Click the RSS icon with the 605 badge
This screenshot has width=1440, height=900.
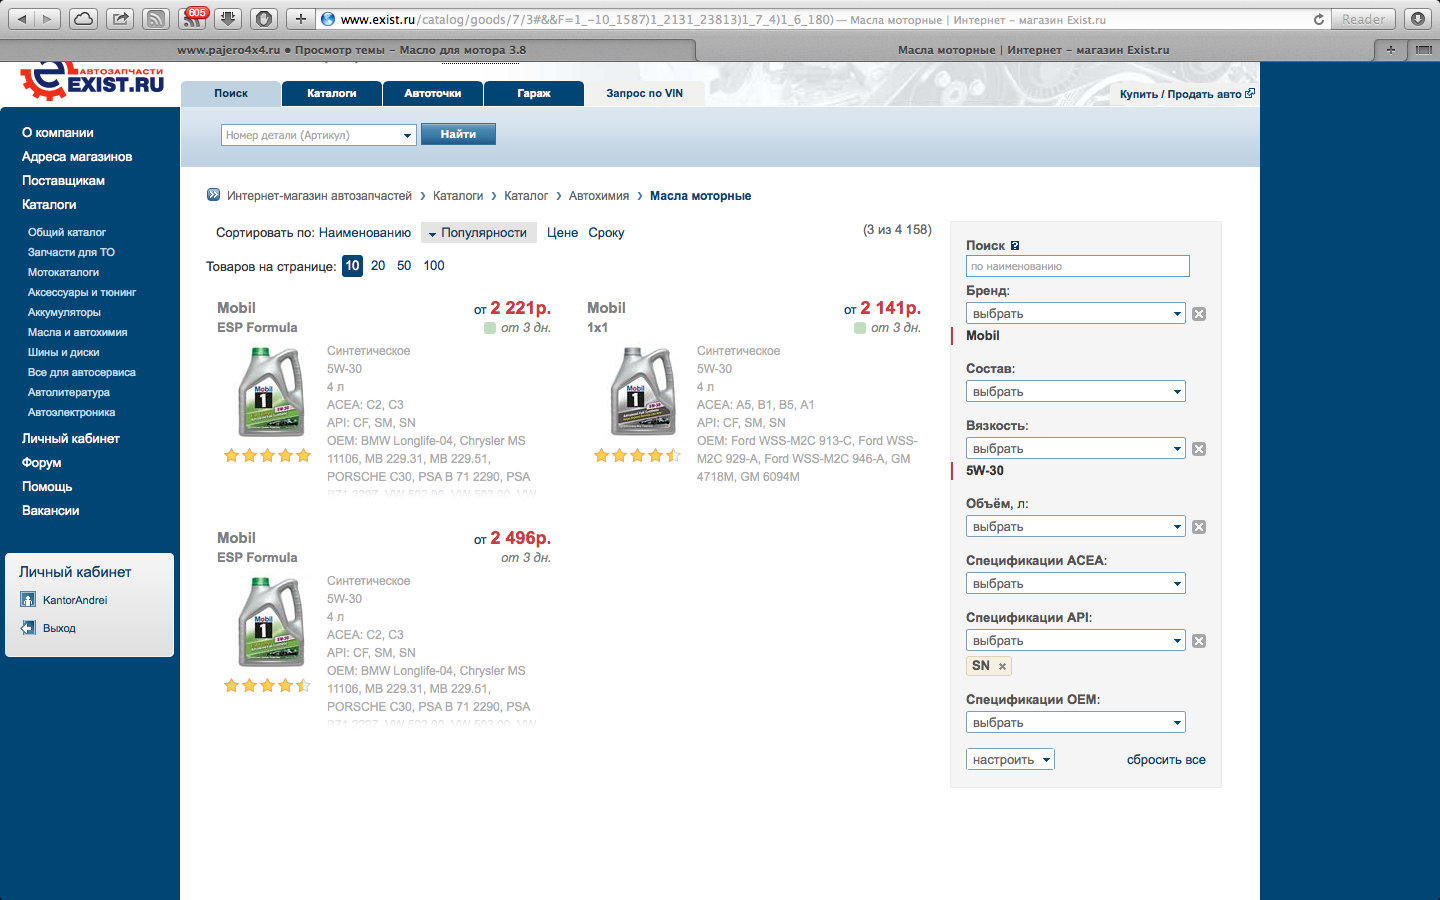click(193, 19)
